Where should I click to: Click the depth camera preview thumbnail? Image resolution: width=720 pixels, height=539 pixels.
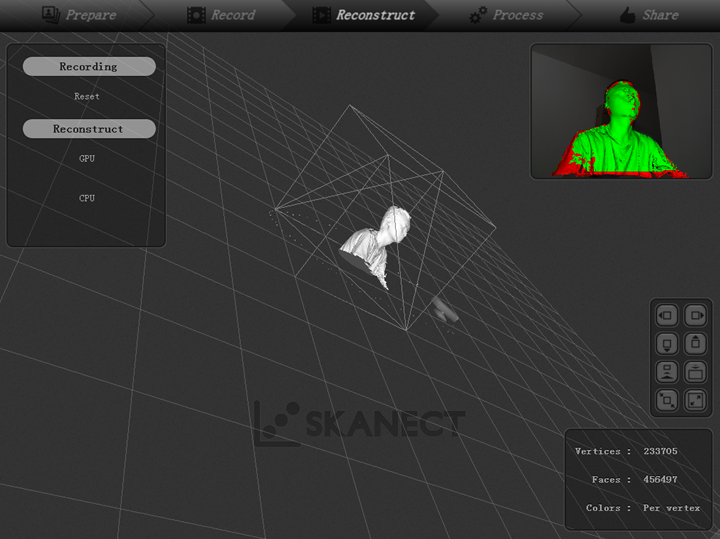621,111
